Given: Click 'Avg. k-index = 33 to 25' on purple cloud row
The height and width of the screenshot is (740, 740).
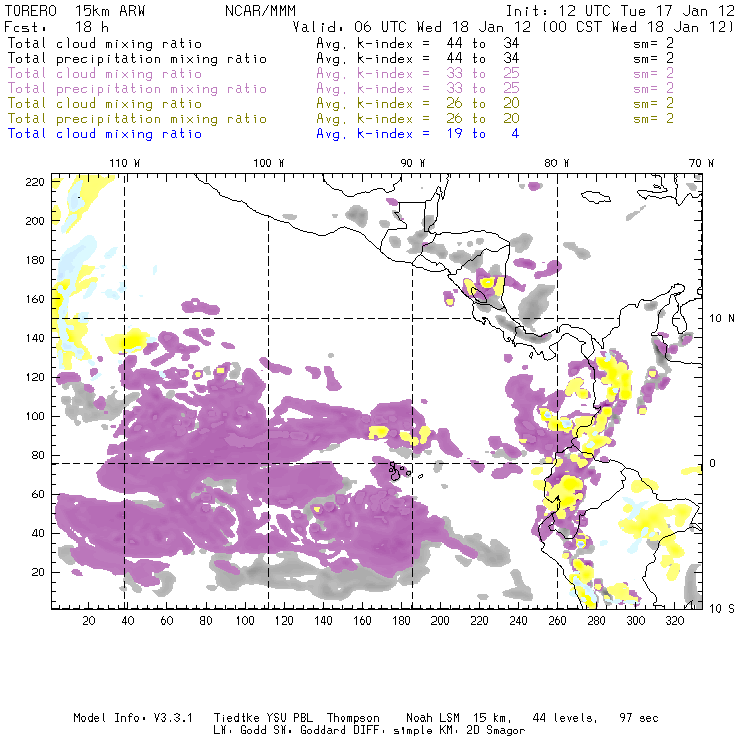Looking at the screenshot, I should 418,74.
